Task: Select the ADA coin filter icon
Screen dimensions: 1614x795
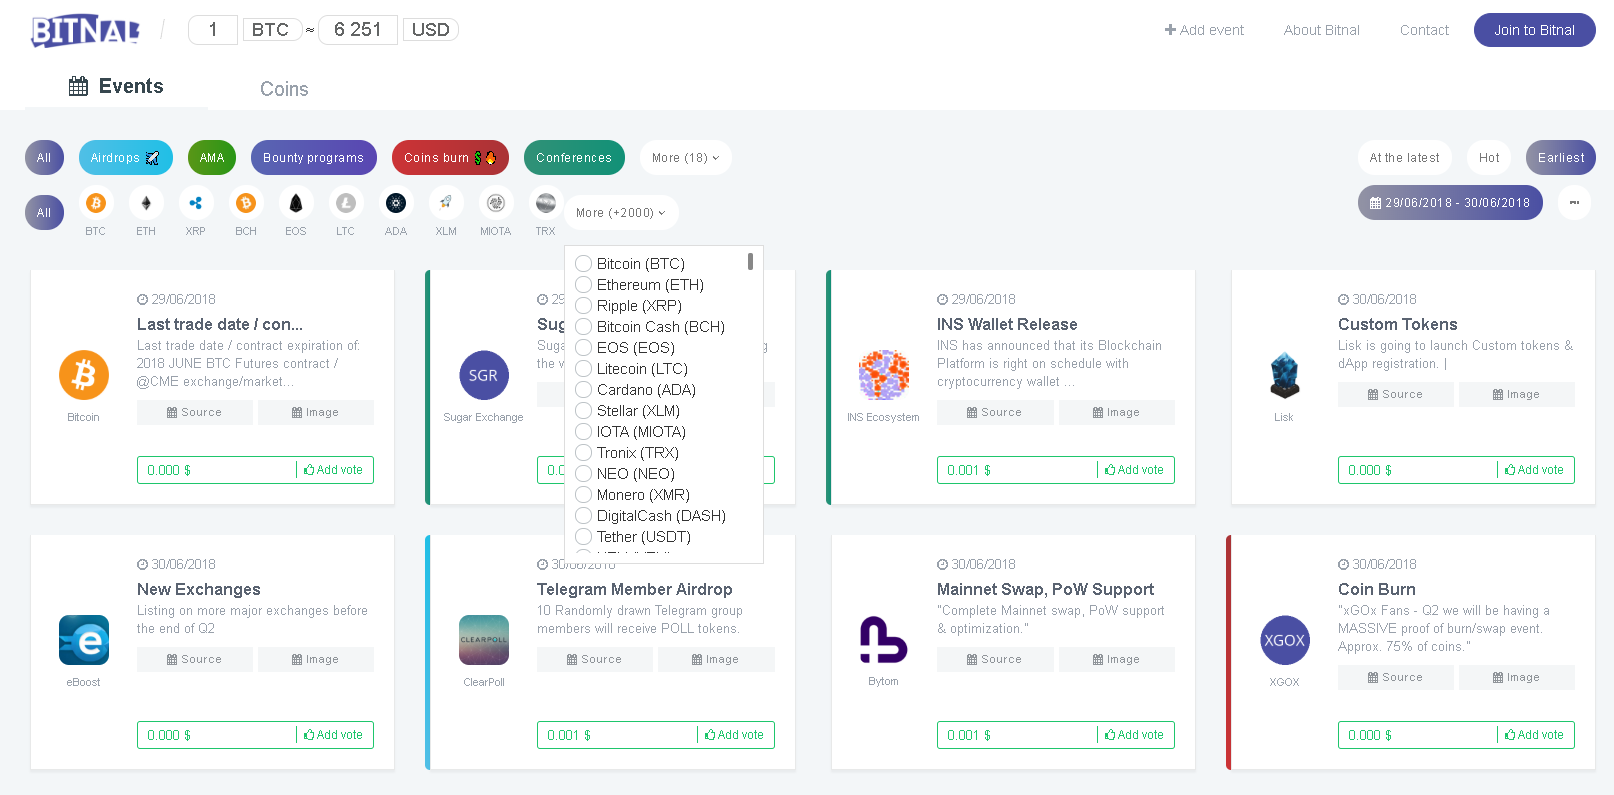Action: [396, 203]
